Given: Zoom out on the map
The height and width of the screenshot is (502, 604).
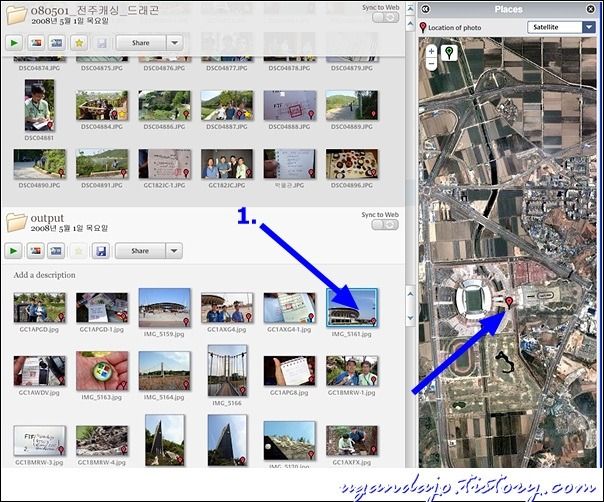Looking at the screenshot, I should (x=431, y=64).
